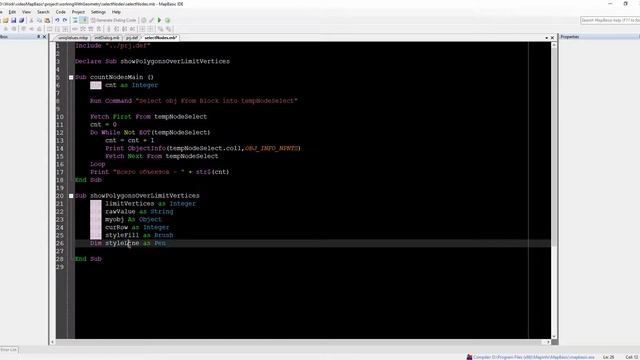Open the View menu

coord(26,12)
